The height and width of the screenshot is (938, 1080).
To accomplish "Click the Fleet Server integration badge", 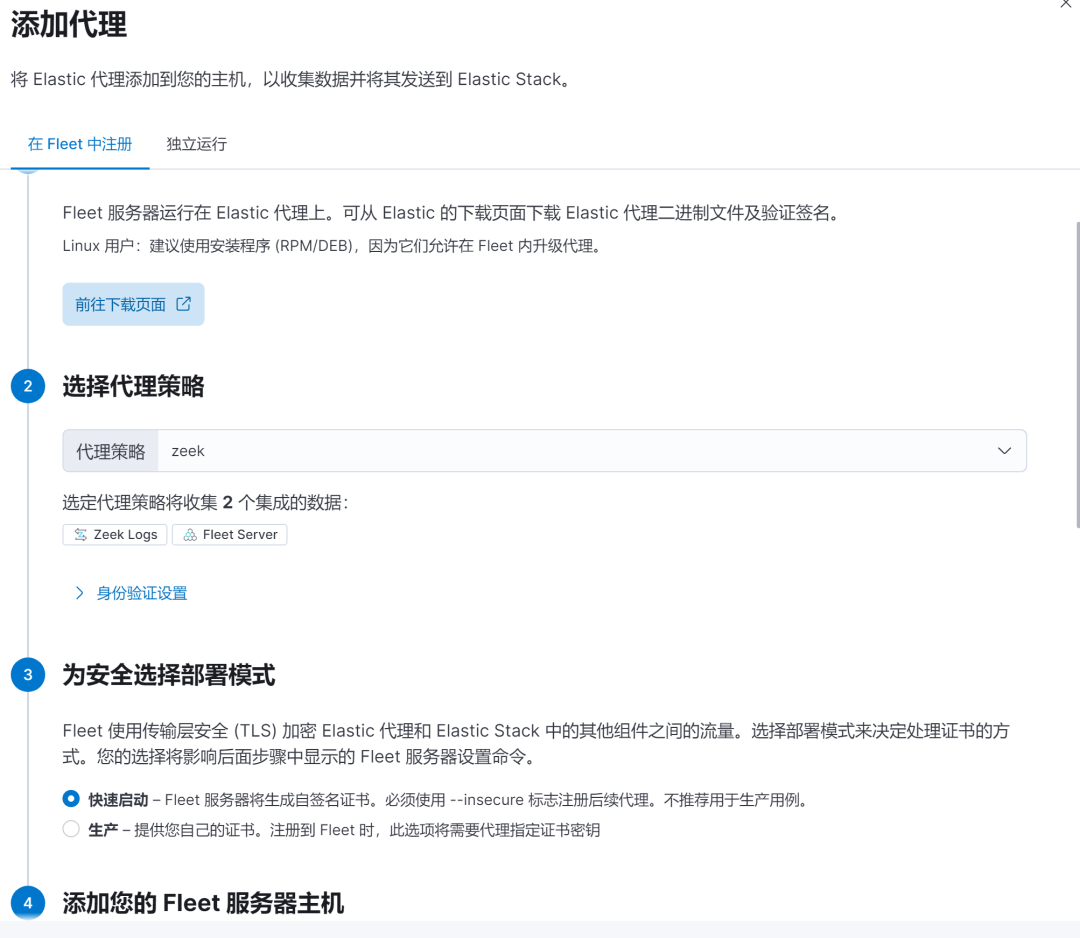I will pyautogui.click(x=229, y=534).
